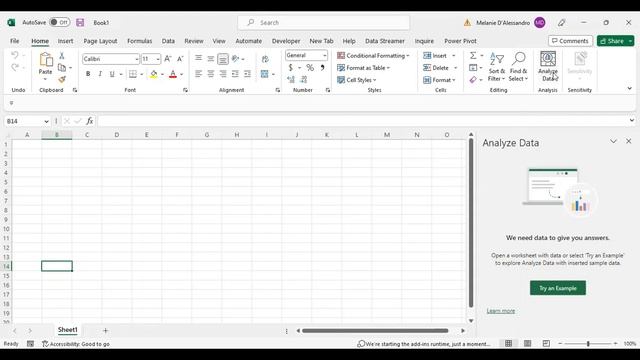Click the Paste clipboard icon
Viewport: 640px width, 360px height.
click(46, 60)
